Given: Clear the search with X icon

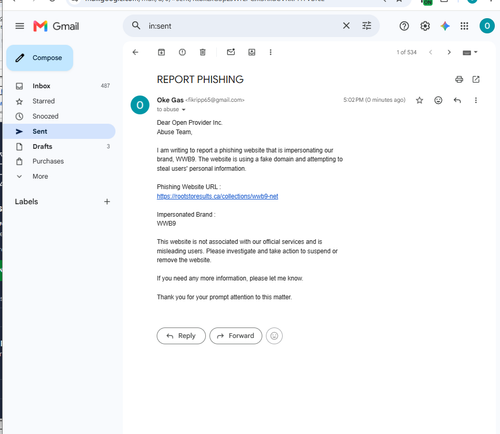Looking at the screenshot, I should pyautogui.click(x=346, y=26).
